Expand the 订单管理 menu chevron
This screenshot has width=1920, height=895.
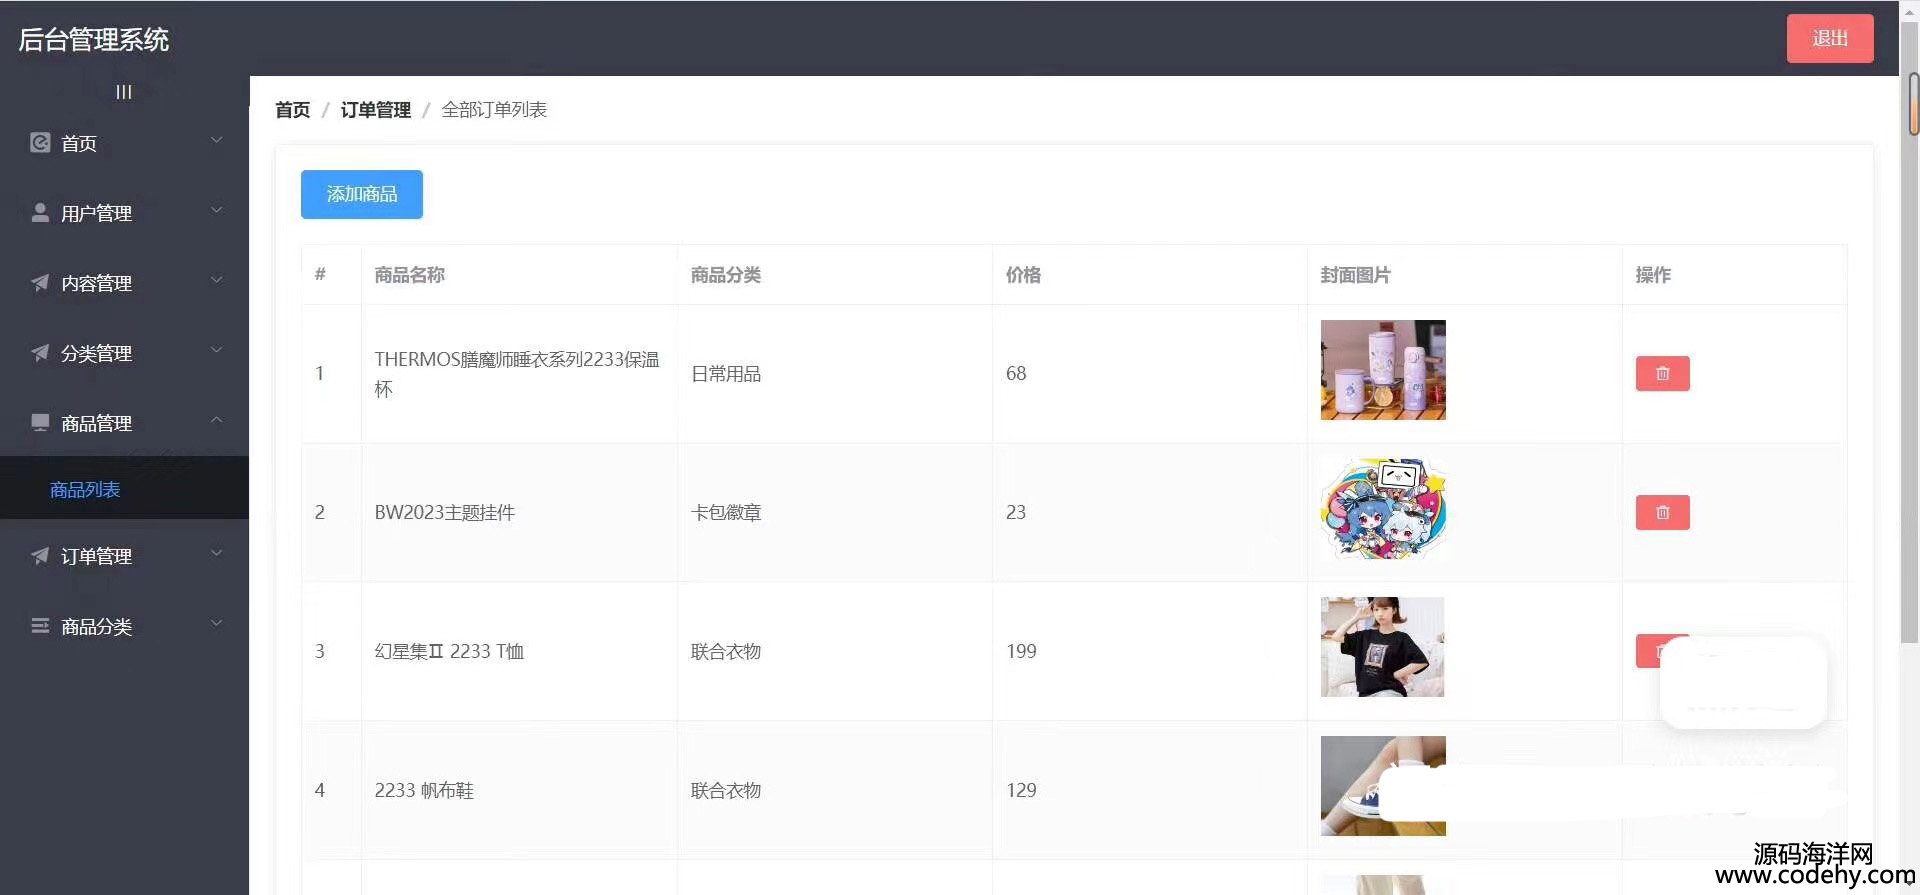tap(216, 554)
